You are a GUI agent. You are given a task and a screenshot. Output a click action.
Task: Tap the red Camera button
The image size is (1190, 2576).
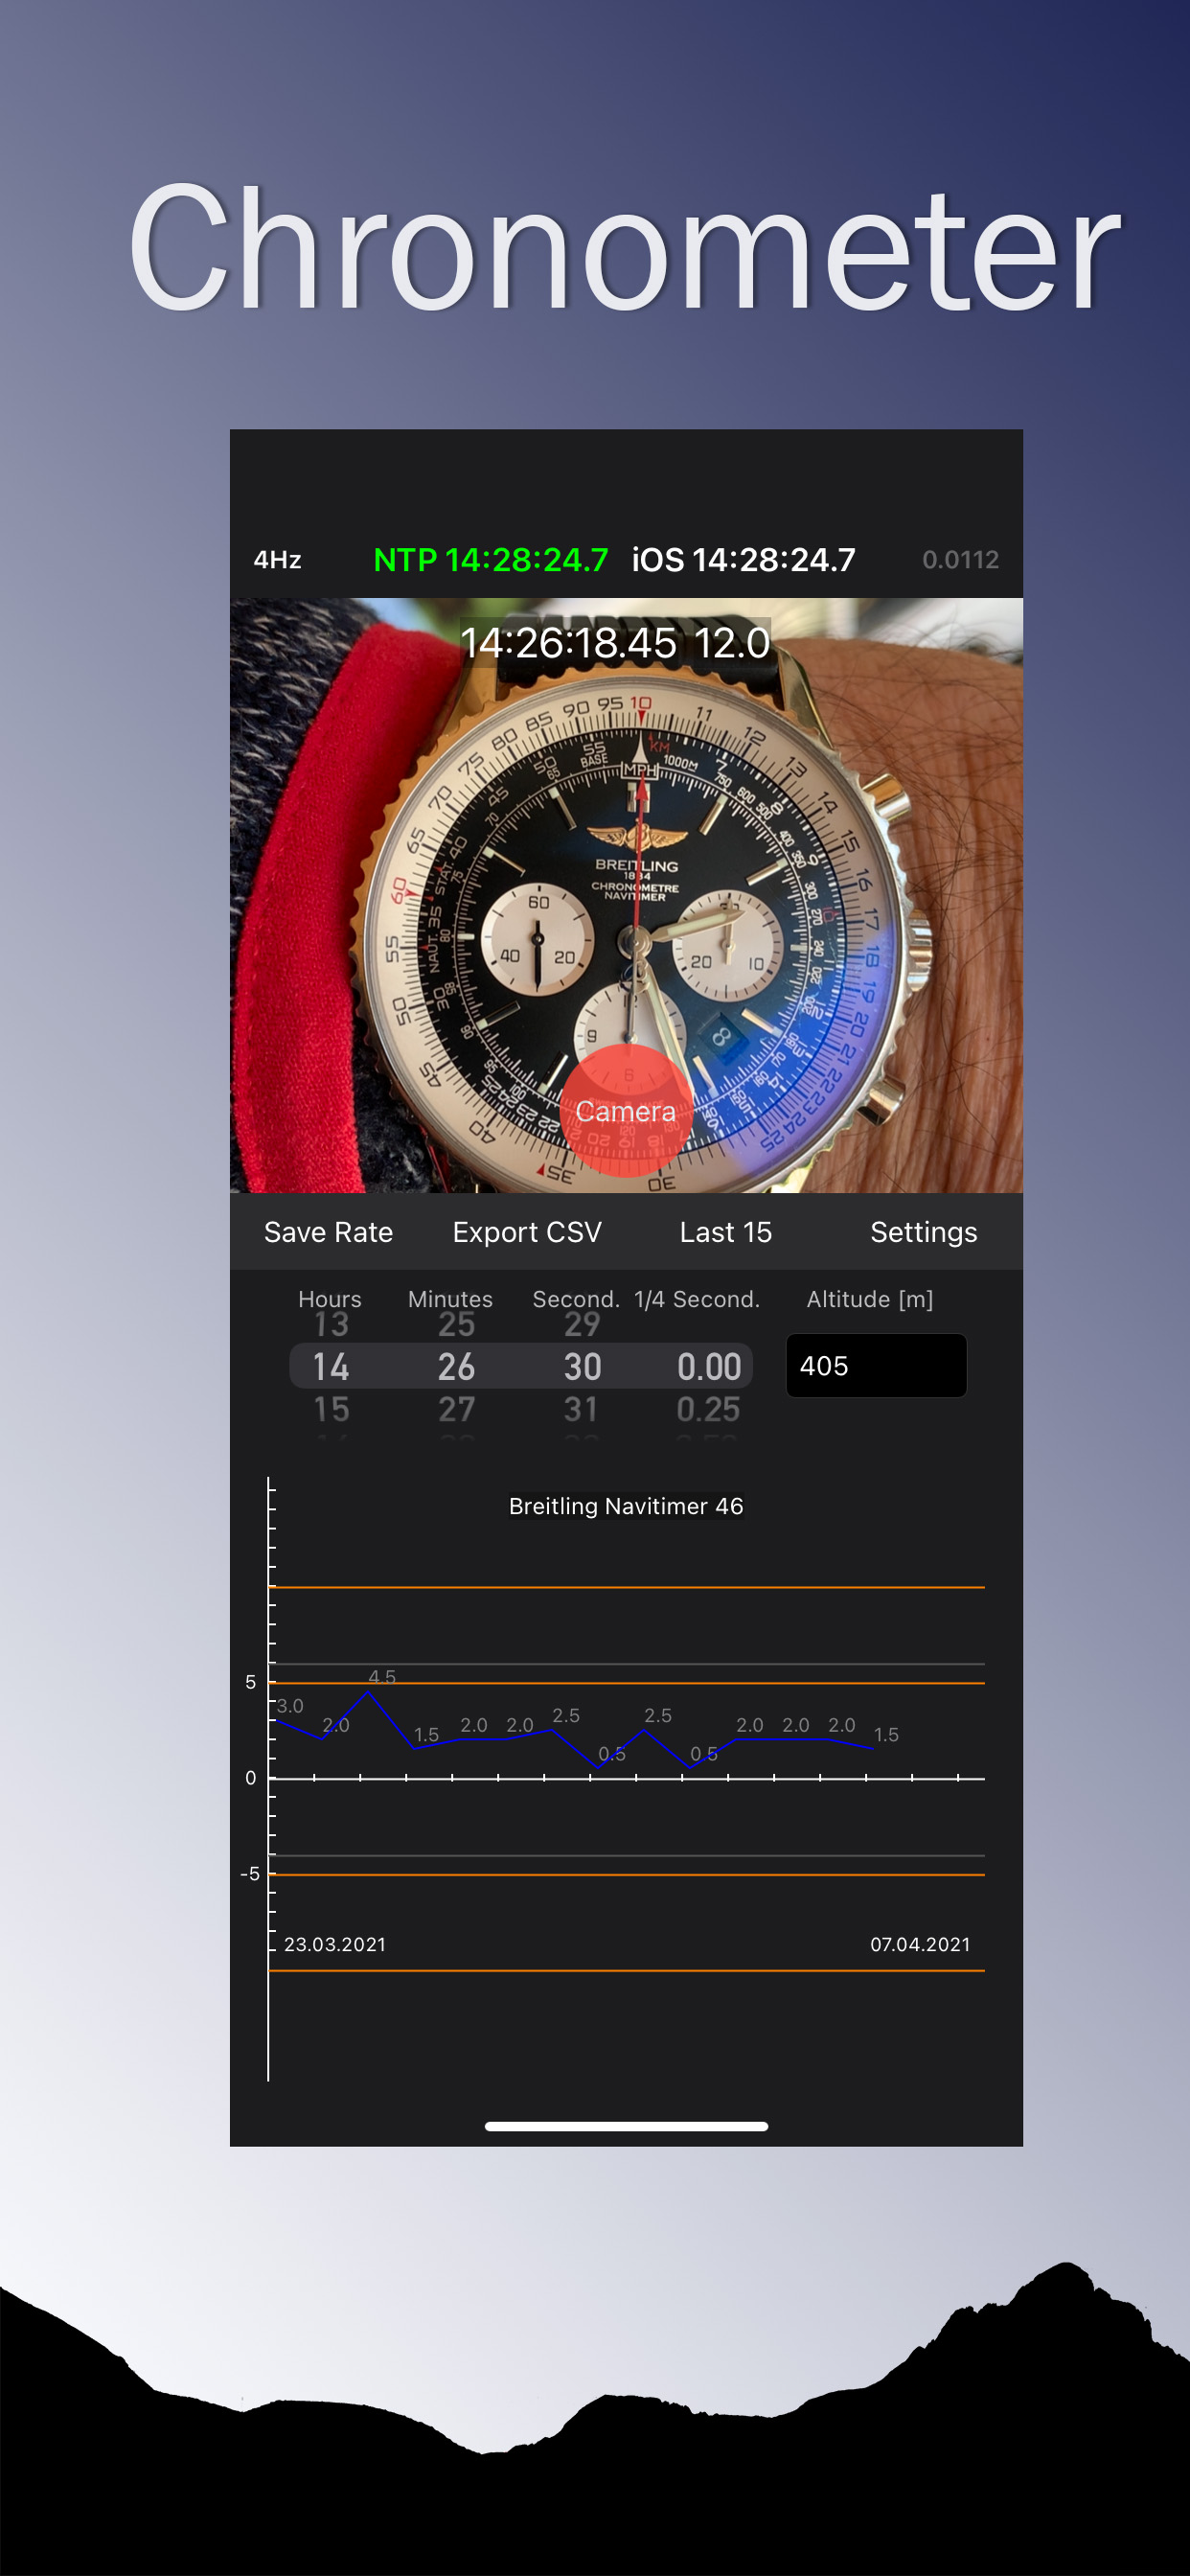point(626,1110)
